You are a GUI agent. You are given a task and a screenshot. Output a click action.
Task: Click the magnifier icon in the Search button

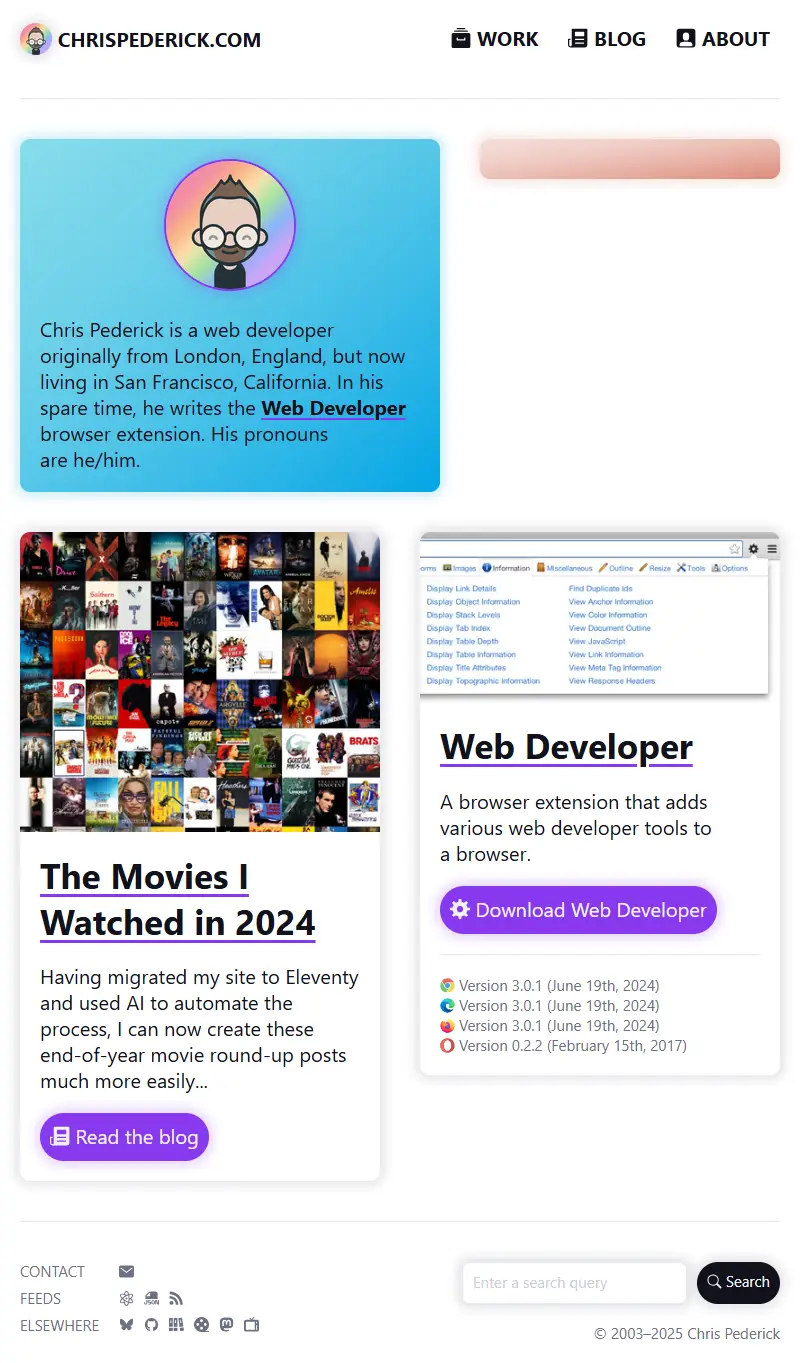[x=714, y=1282]
